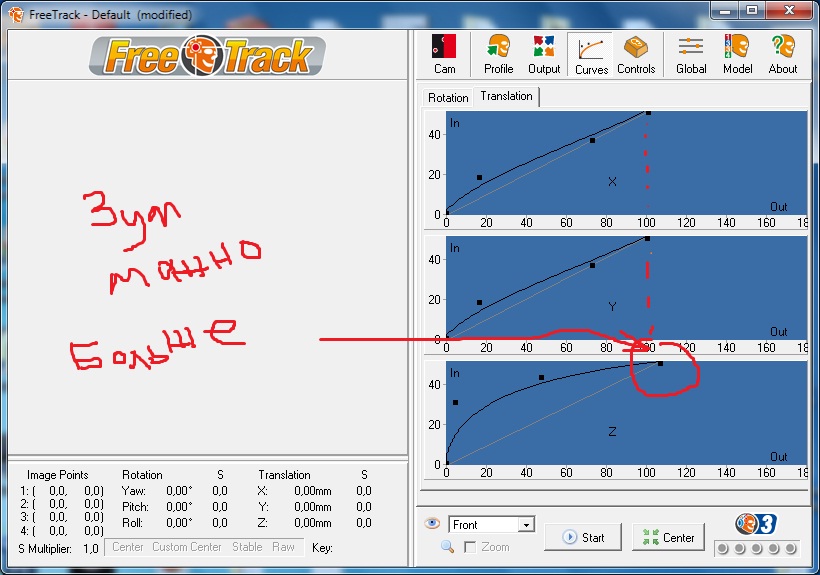Screen dimensions: 820x575
Task: Click the Z translation value in mm
Action: tap(313, 523)
